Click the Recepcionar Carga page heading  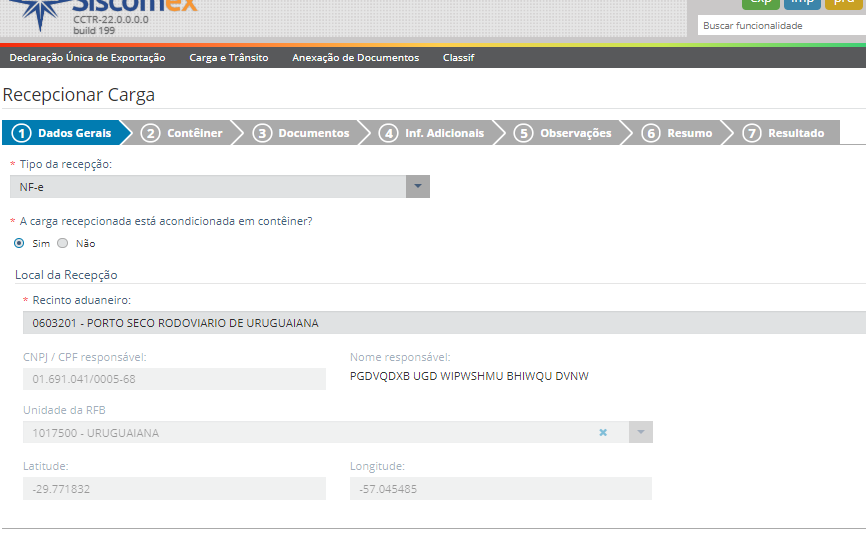[x=78, y=95]
